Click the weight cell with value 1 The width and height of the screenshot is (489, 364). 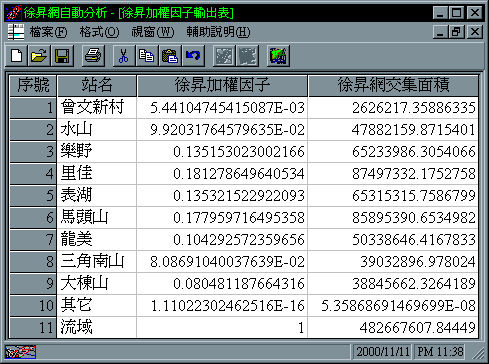[x=222, y=328]
